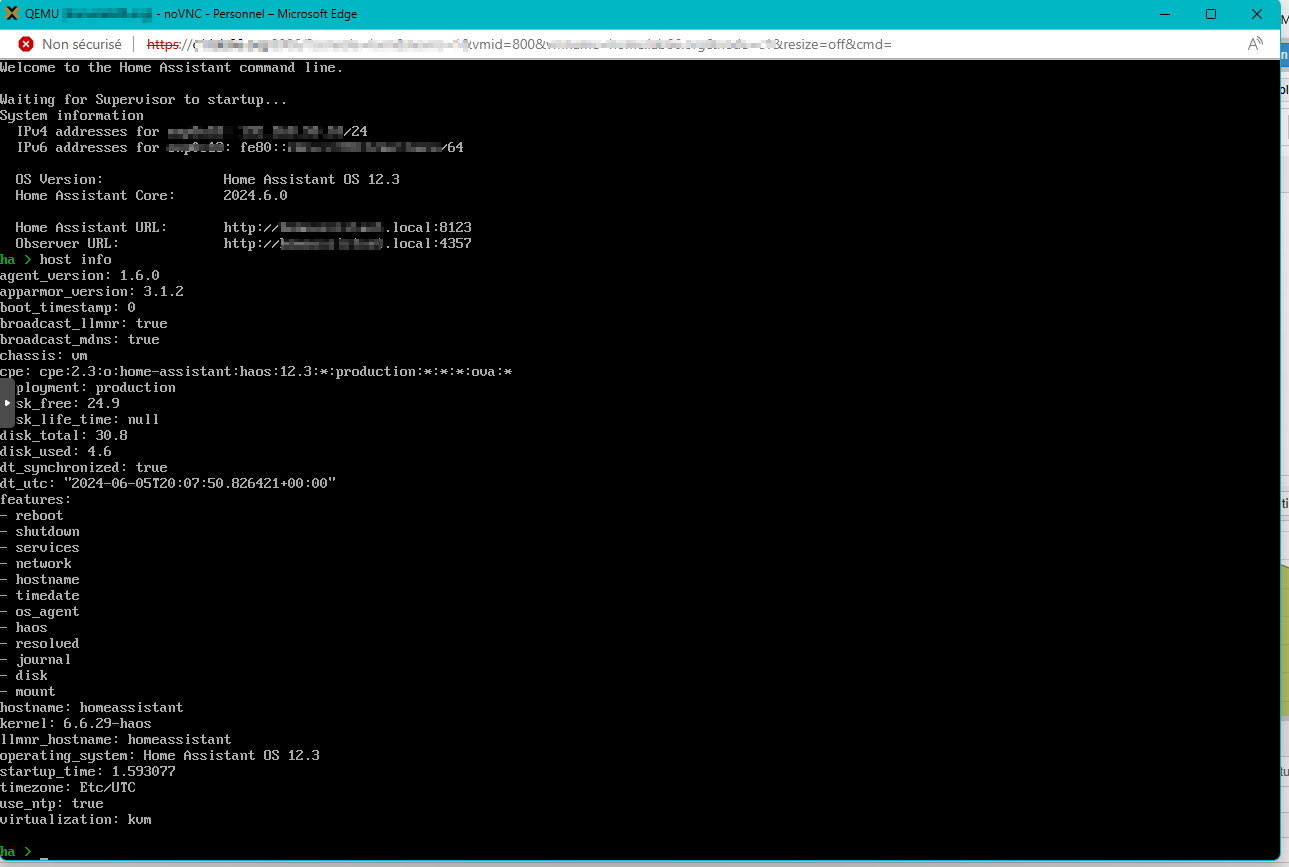The image size is (1289, 867).
Task: Click the 'use_ntp: true' line
Action: pyautogui.click(x=52, y=804)
